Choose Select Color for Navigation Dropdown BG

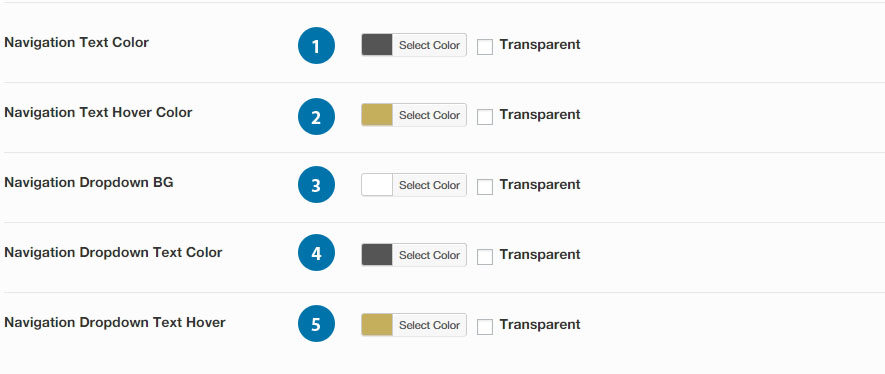(430, 185)
